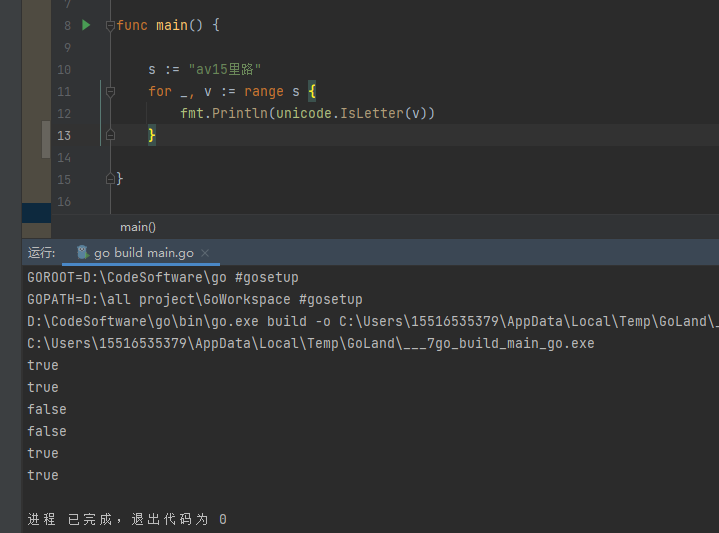The height and width of the screenshot is (533, 719).
Task: Click the first 'true' console output
Action: click(x=43, y=366)
